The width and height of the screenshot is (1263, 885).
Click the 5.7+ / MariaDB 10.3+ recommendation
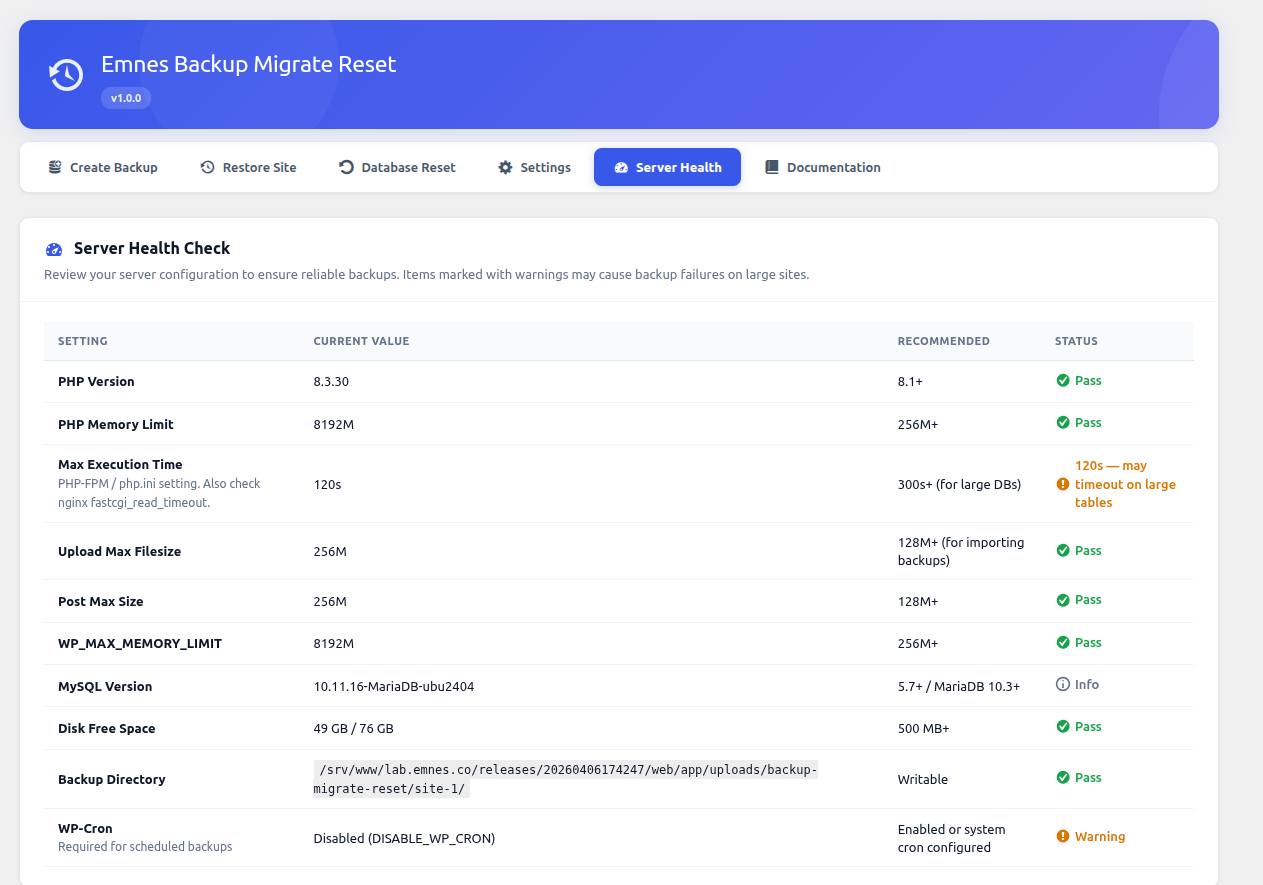pyautogui.click(x=959, y=686)
